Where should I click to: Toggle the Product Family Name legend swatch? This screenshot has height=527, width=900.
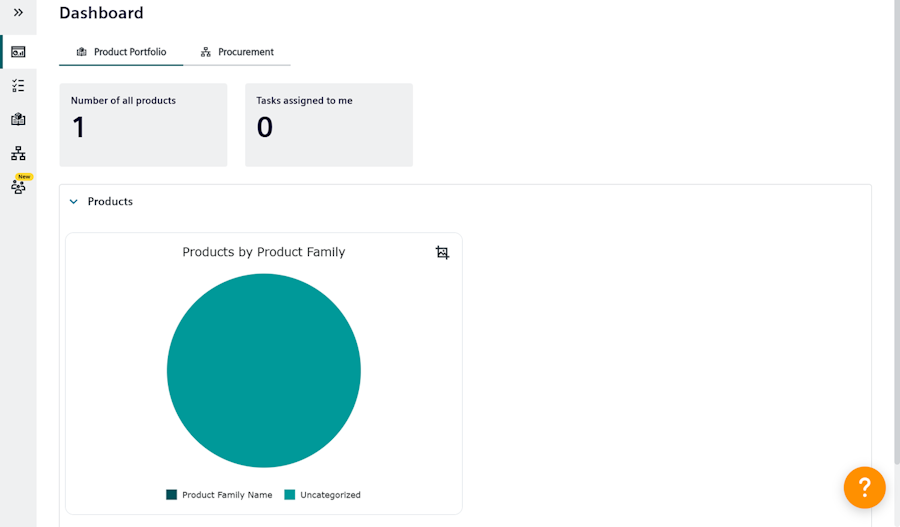172,495
